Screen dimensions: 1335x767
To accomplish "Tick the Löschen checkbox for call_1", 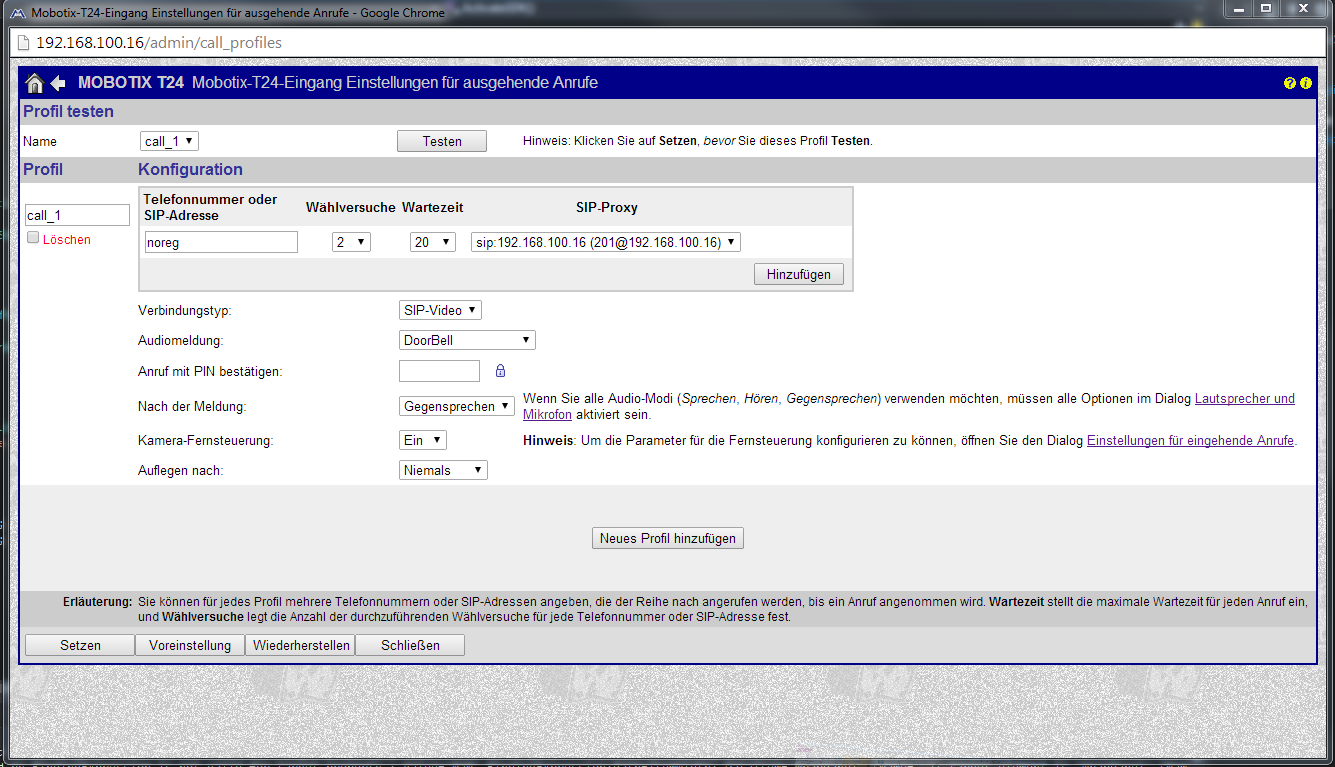I will [33, 238].
